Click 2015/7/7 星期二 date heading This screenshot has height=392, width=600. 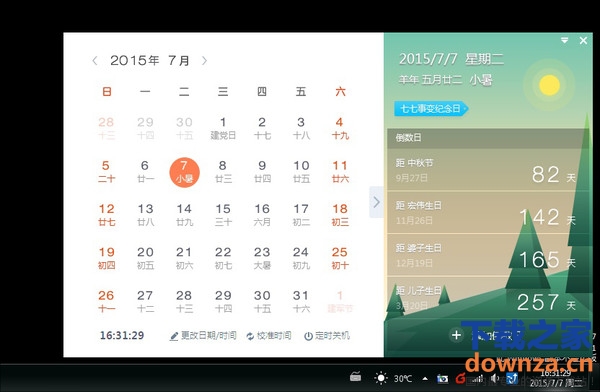(x=451, y=59)
